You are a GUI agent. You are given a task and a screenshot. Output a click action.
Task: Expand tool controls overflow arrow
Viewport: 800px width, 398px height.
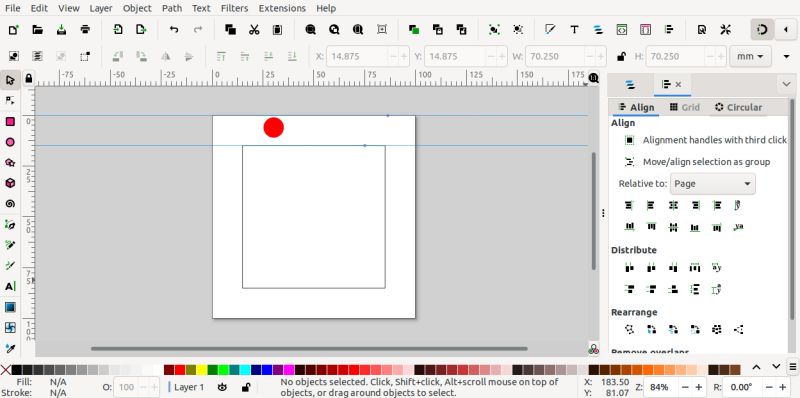click(786, 56)
